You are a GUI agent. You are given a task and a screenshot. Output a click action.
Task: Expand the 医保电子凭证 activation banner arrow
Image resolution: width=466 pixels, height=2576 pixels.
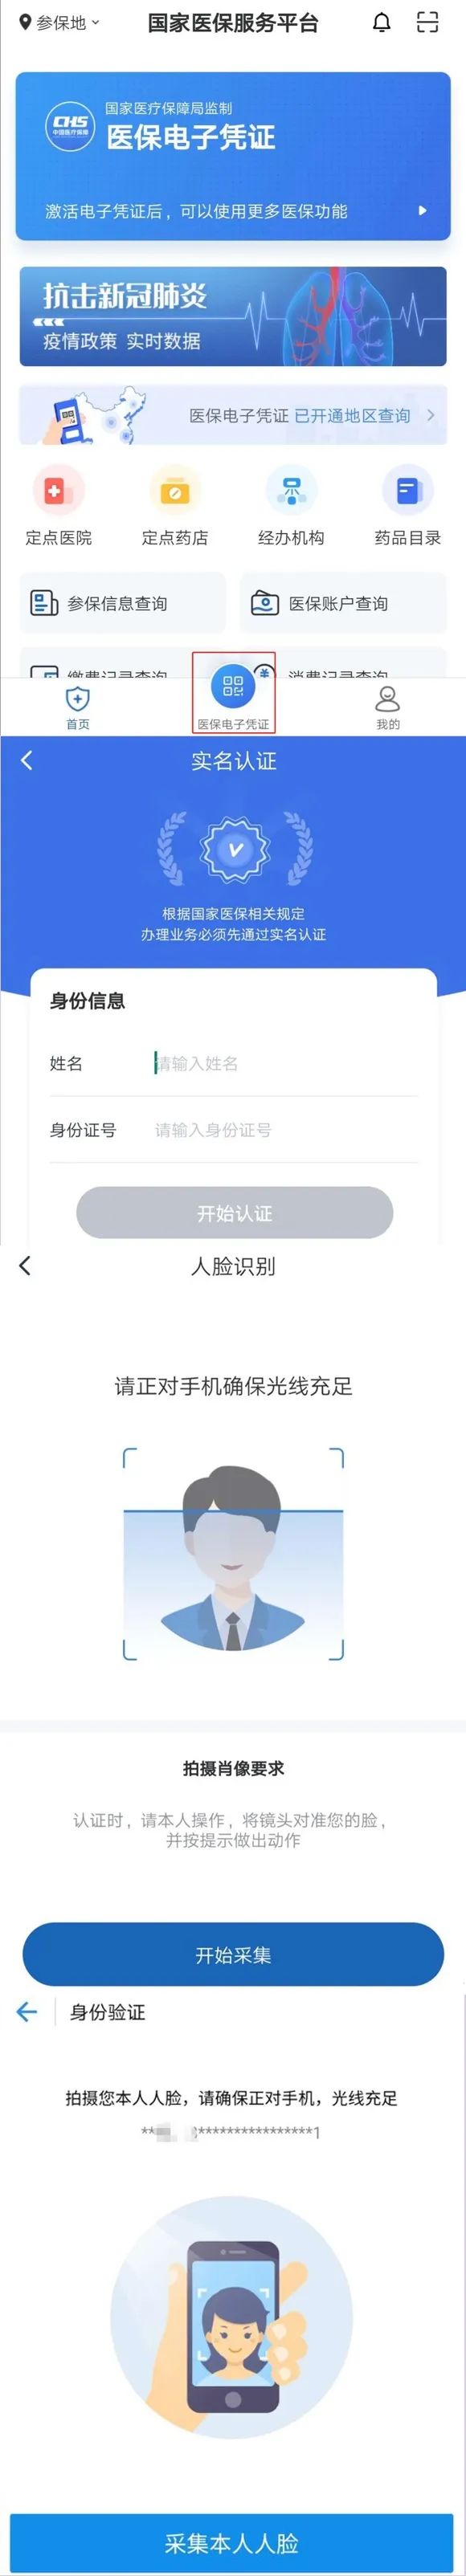(x=422, y=211)
